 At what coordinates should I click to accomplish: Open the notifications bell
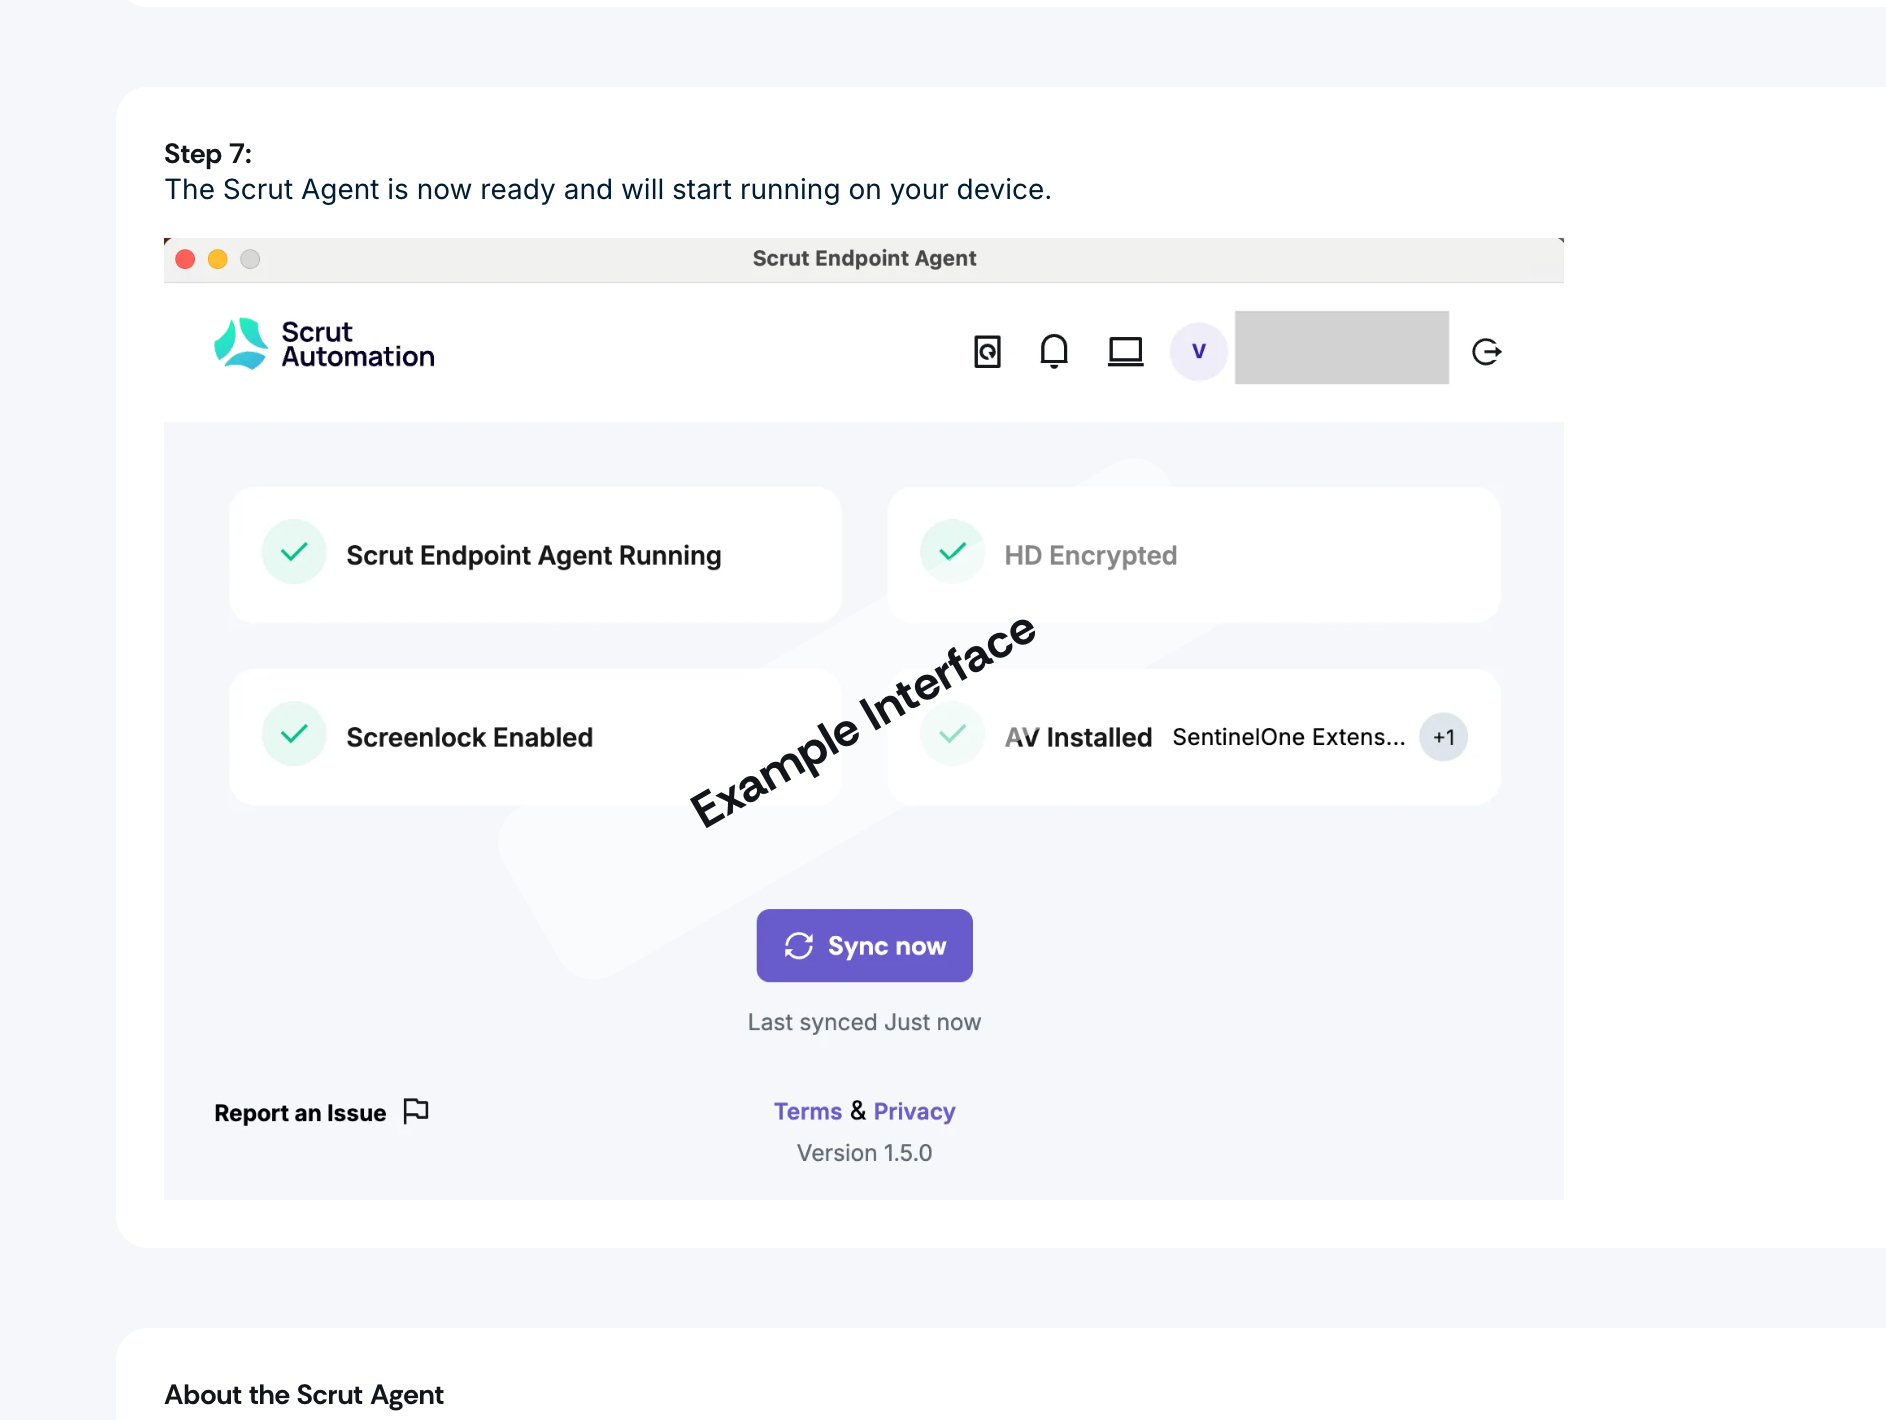1054,351
